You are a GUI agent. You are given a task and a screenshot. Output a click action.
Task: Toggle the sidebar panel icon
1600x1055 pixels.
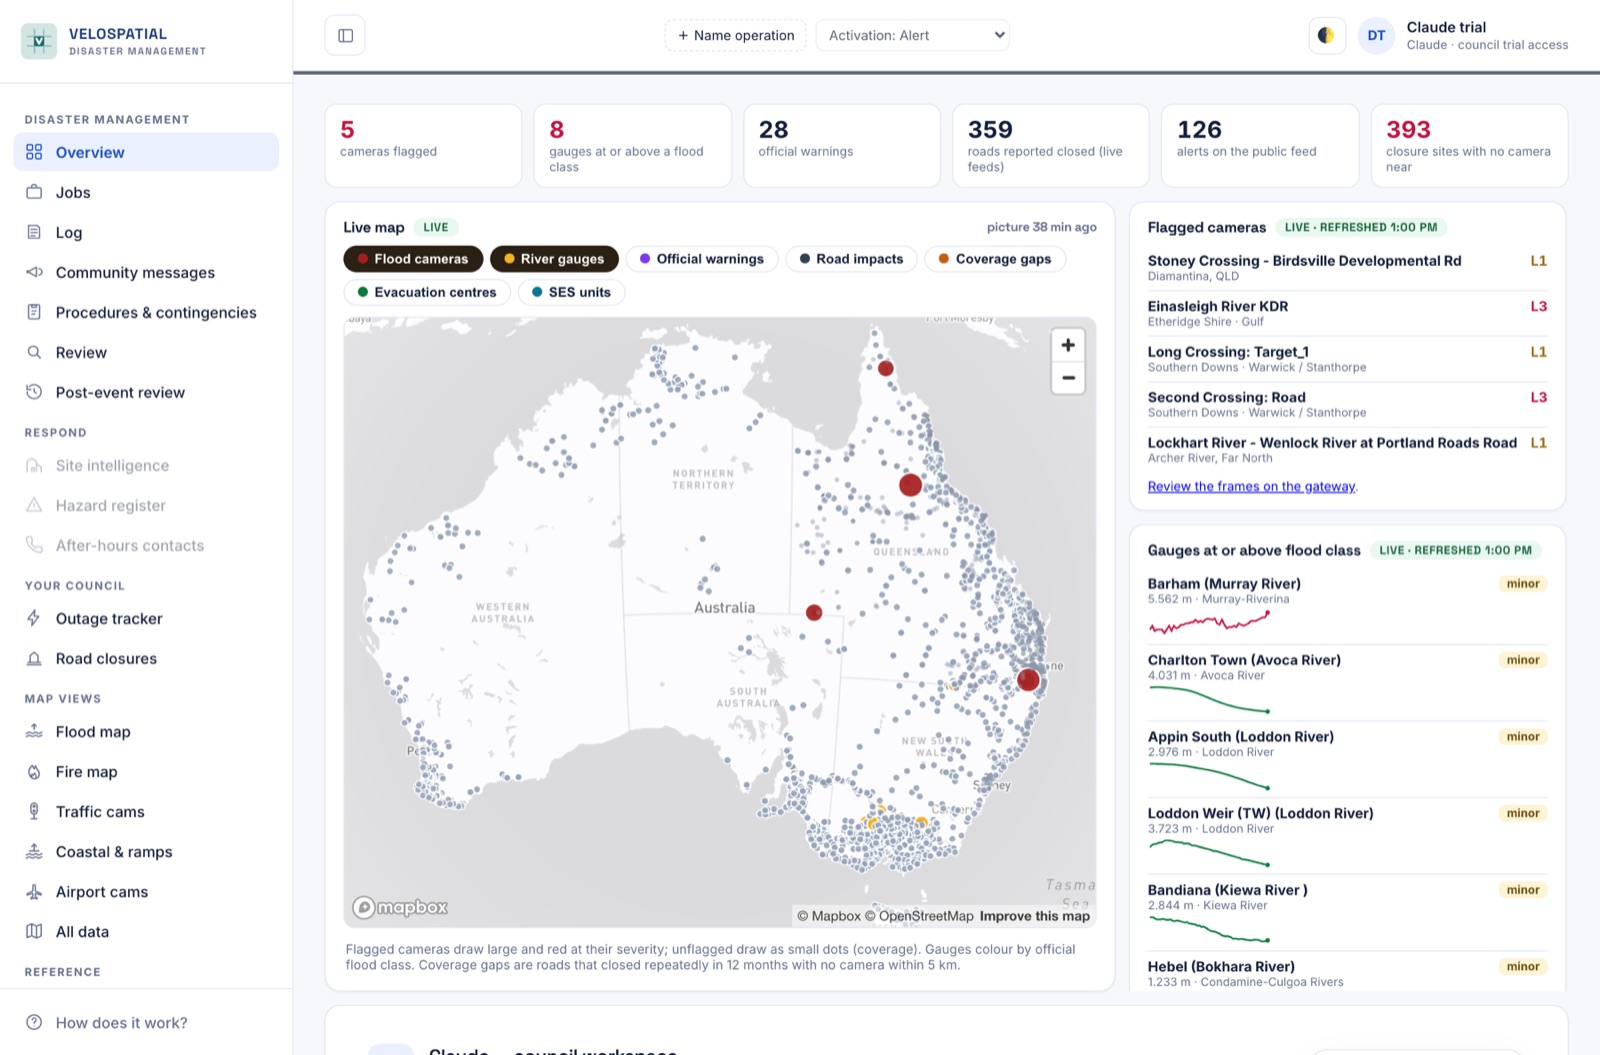pyautogui.click(x=345, y=36)
